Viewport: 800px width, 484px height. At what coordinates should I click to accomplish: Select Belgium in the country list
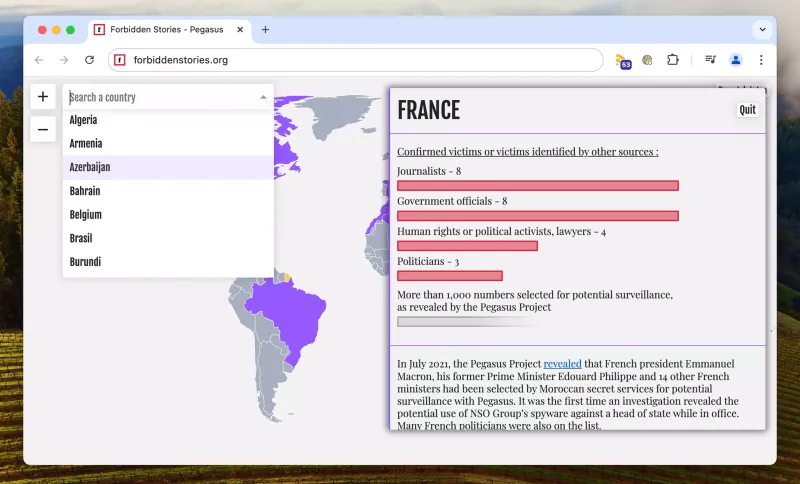pyautogui.click(x=168, y=215)
